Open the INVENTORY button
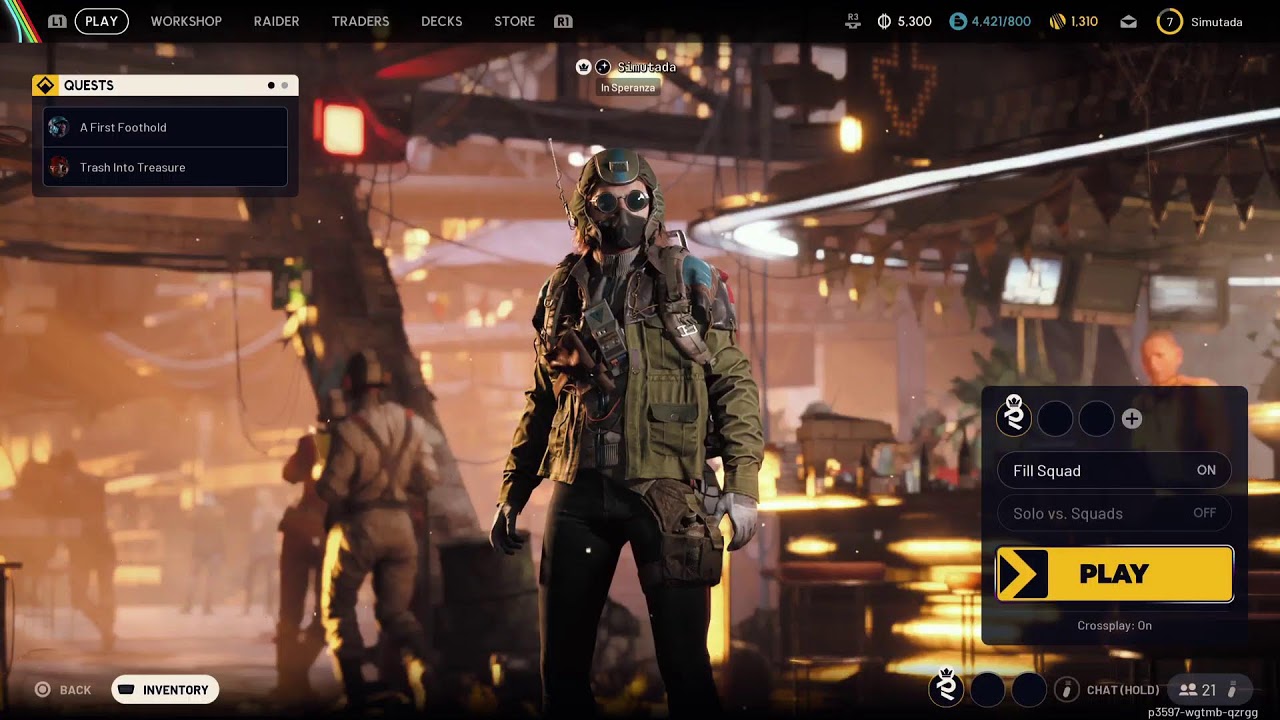Image resolution: width=1280 pixels, height=720 pixels. point(165,690)
